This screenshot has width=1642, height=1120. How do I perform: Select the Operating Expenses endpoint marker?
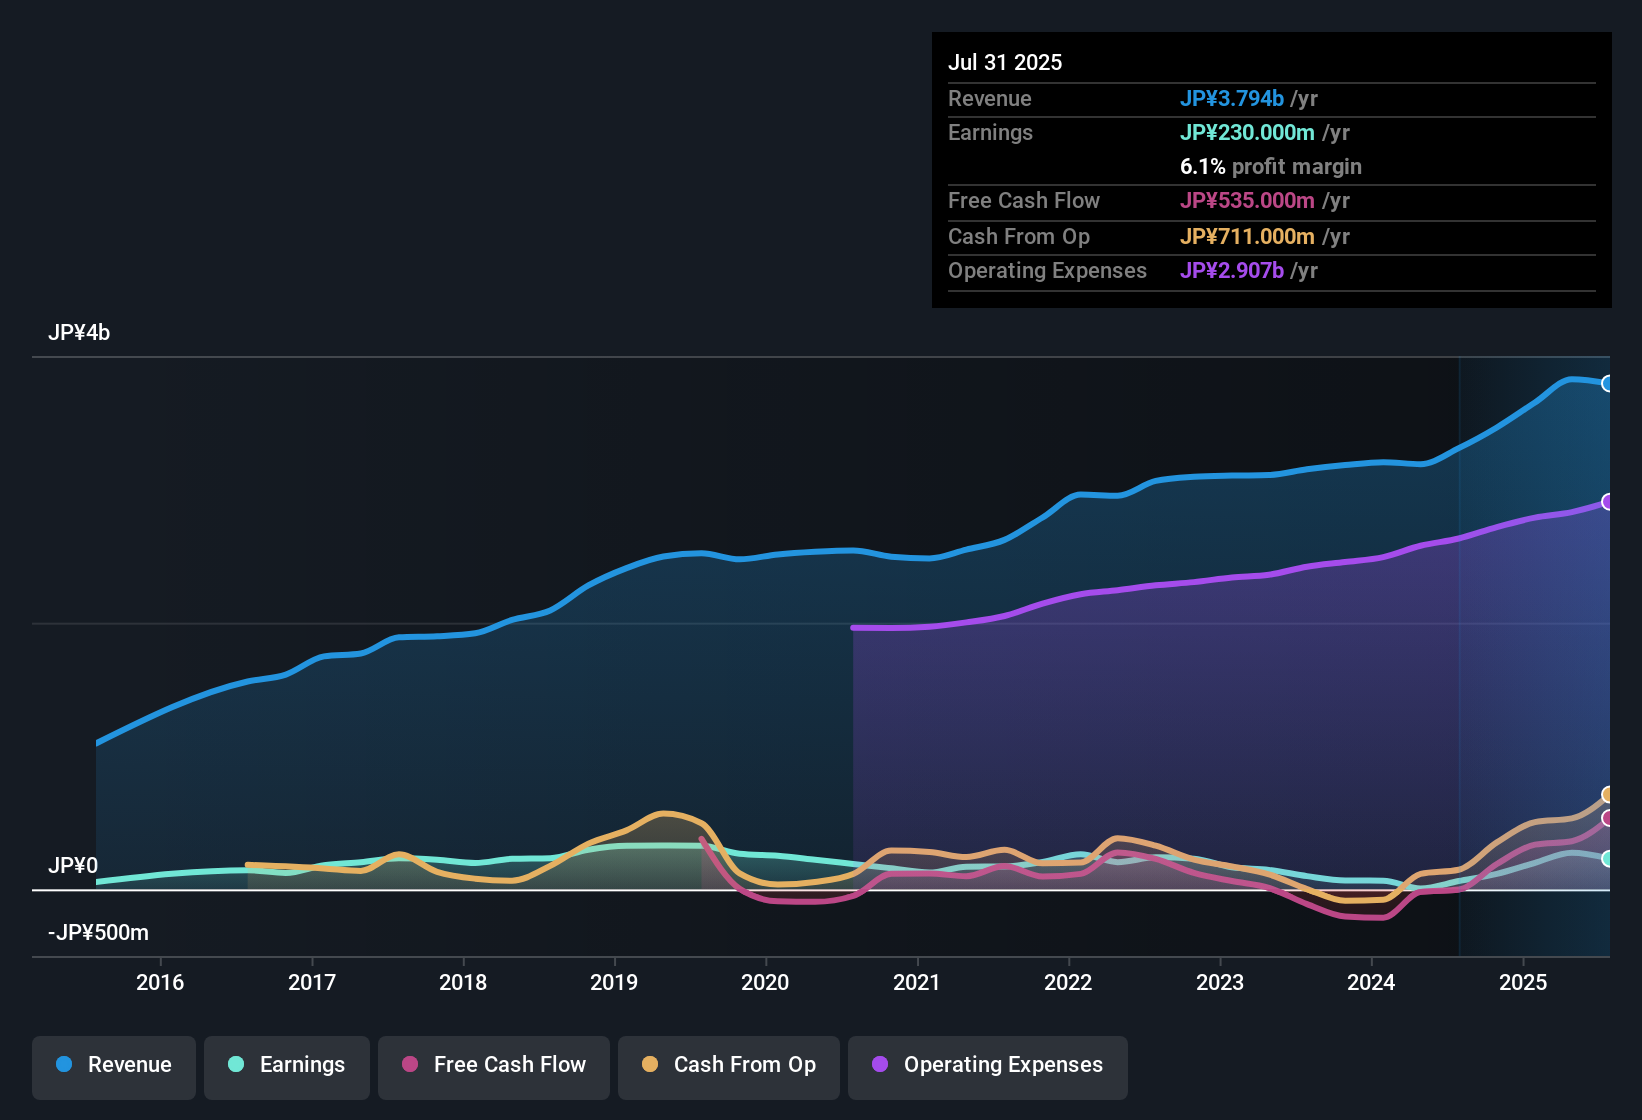[x=1608, y=502]
